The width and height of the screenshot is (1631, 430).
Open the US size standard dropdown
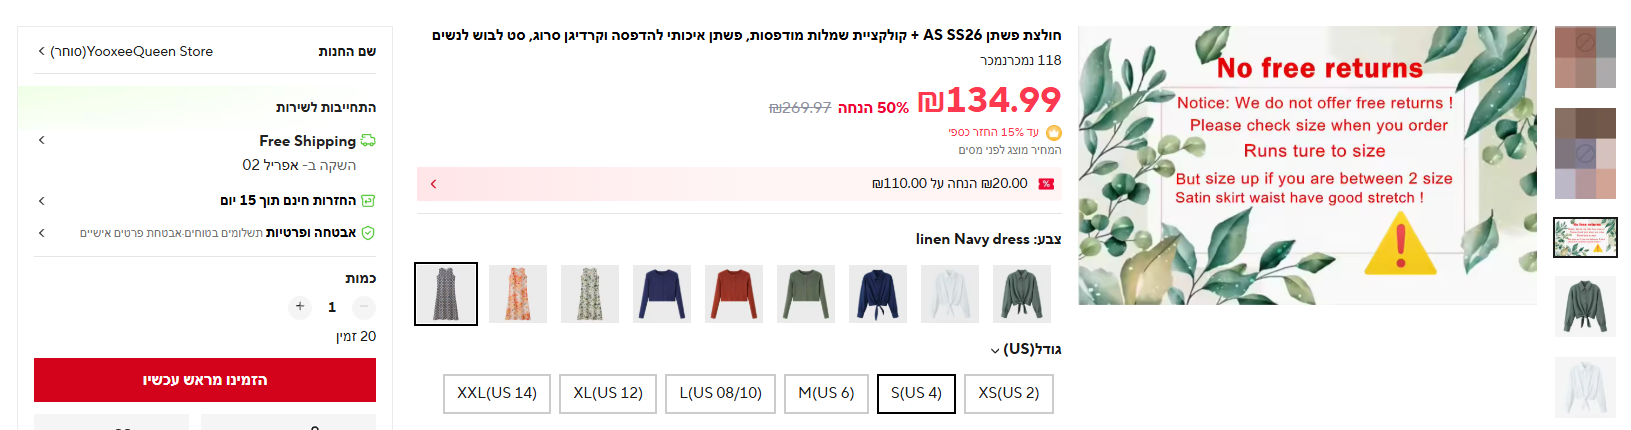995,350
